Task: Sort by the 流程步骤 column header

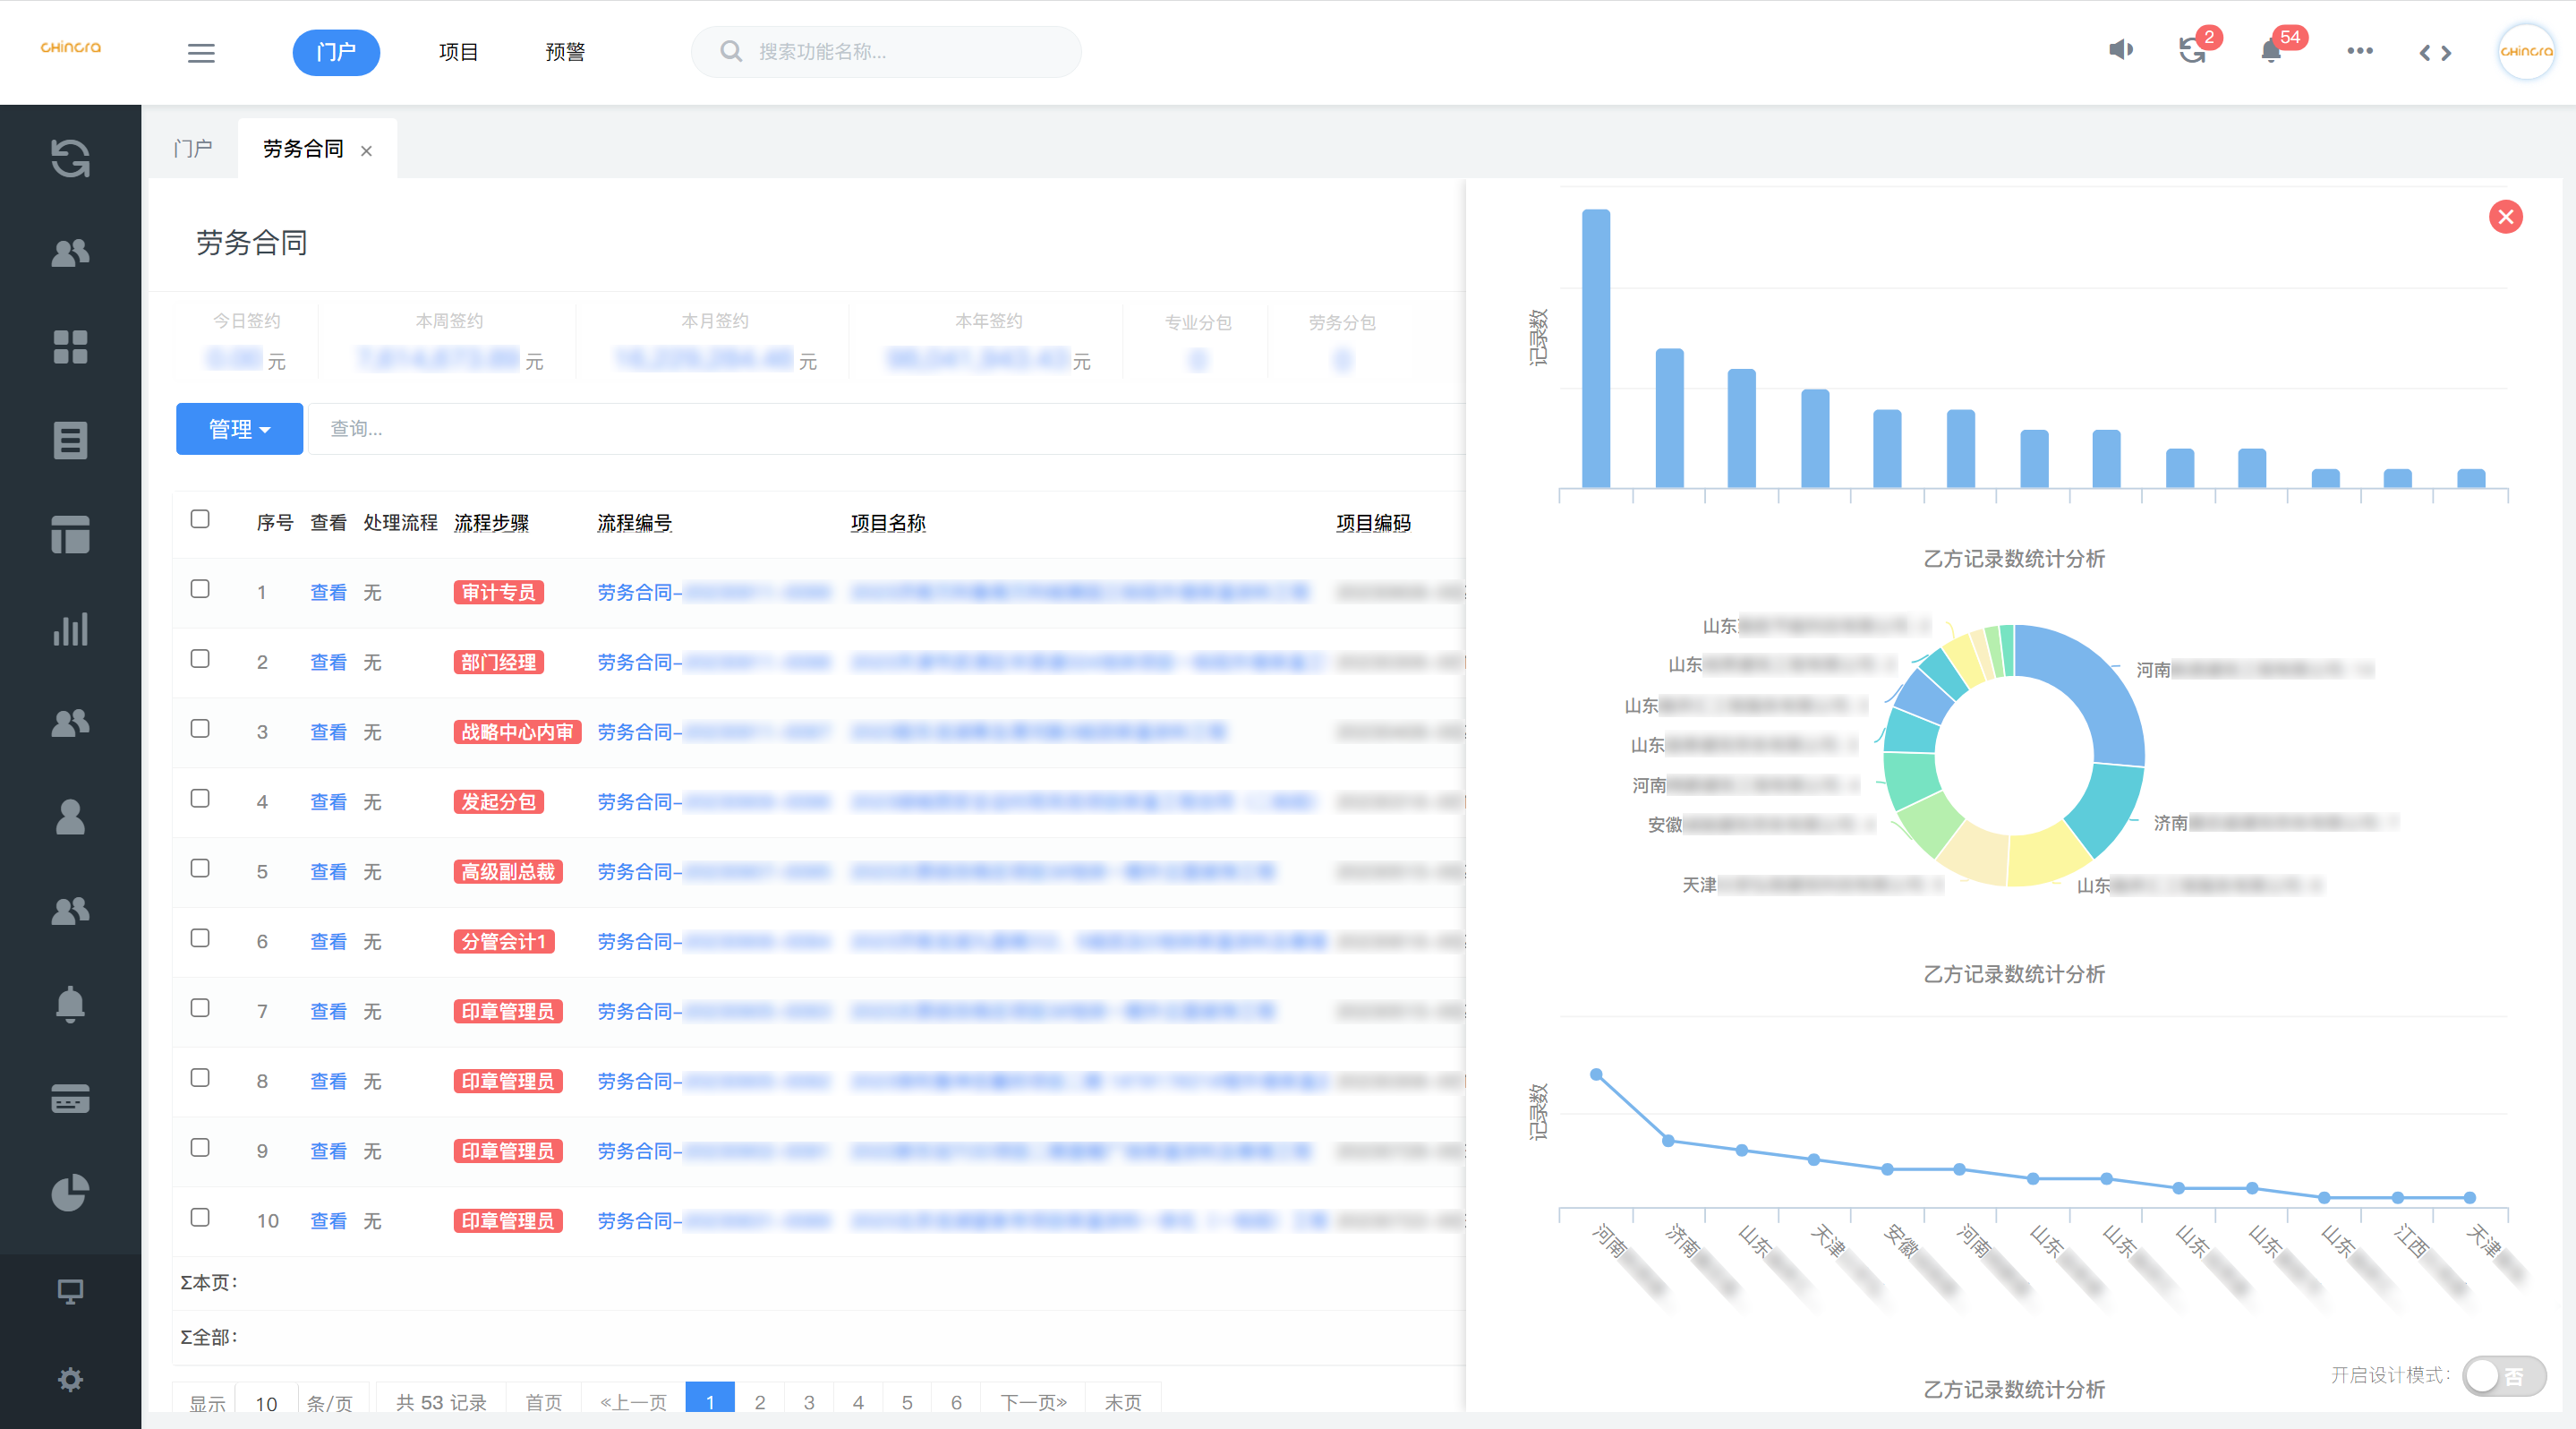Action: click(x=491, y=523)
